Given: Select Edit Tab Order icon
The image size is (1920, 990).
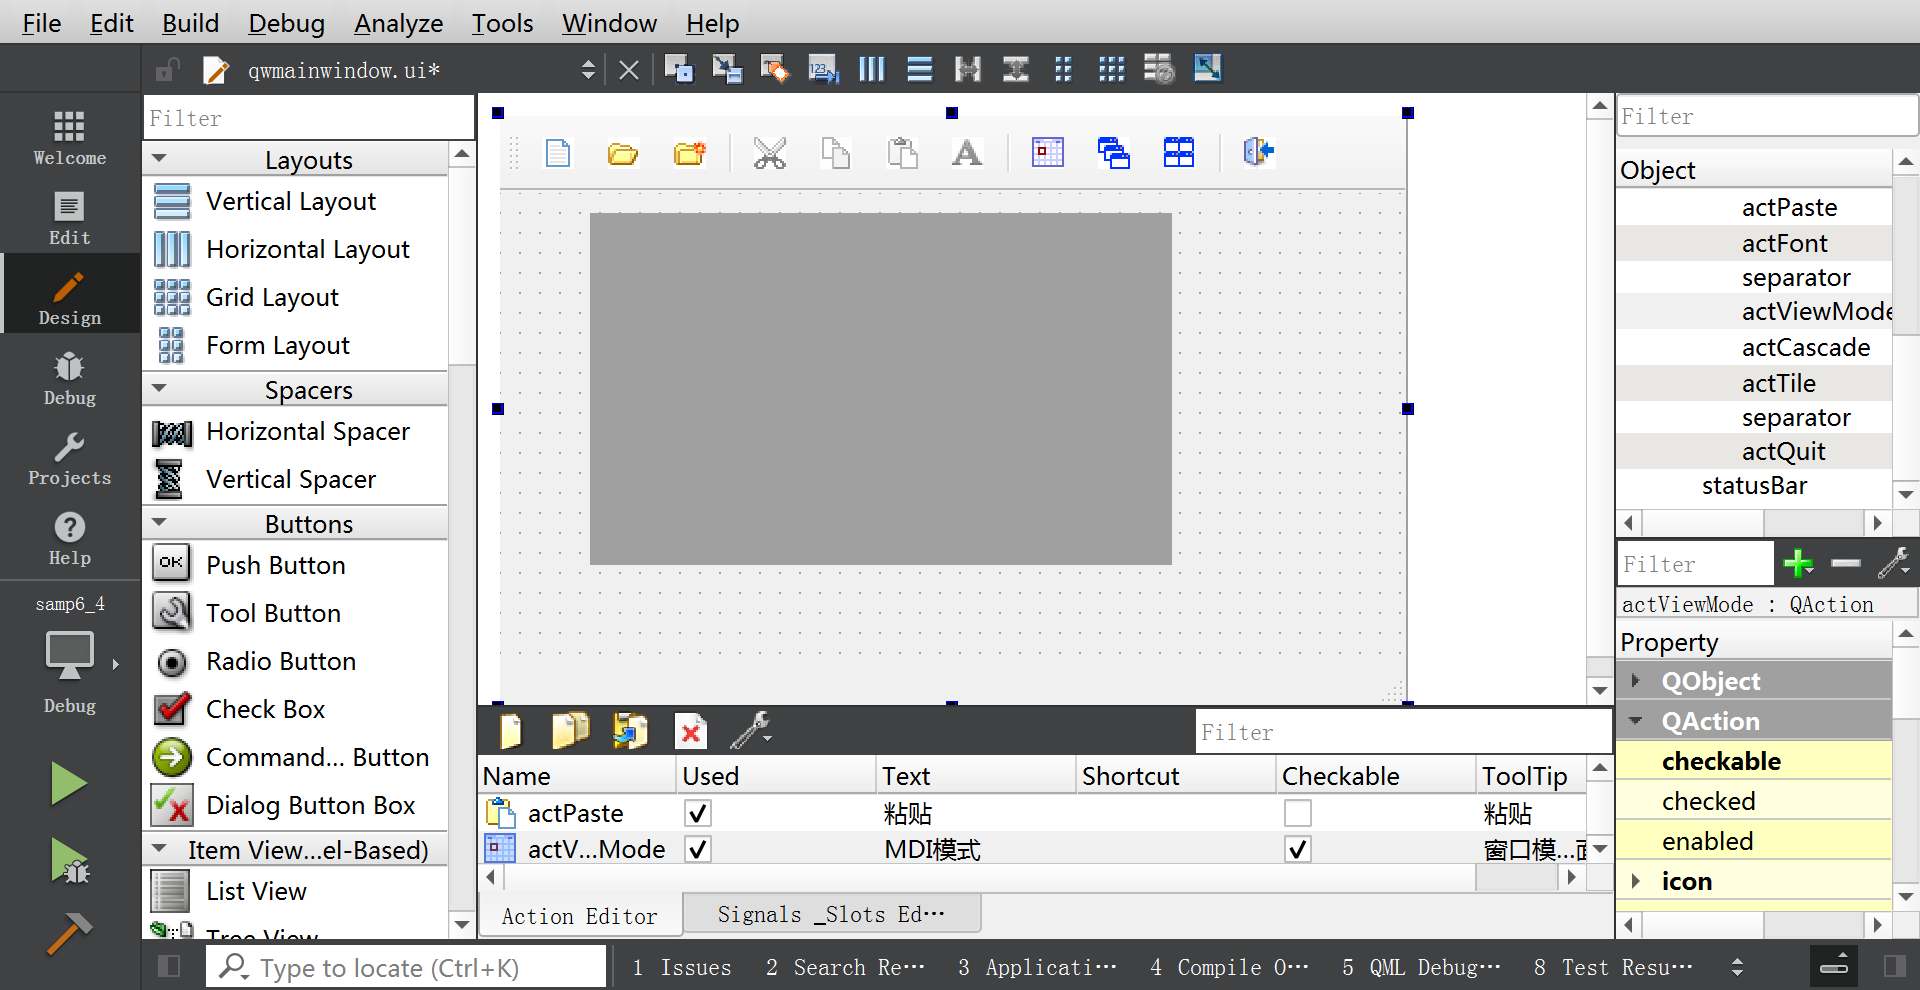Looking at the screenshot, I should (x=823, y=69).
